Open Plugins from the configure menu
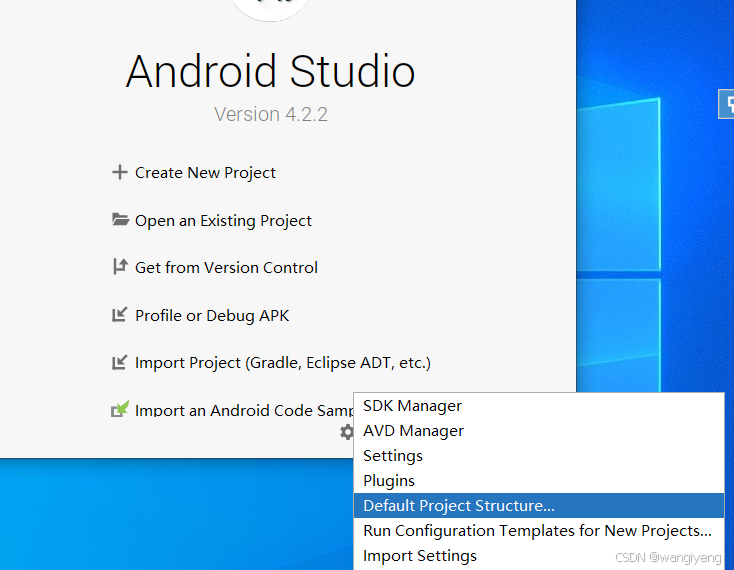The image size is (734, 570). click(539, 481)
